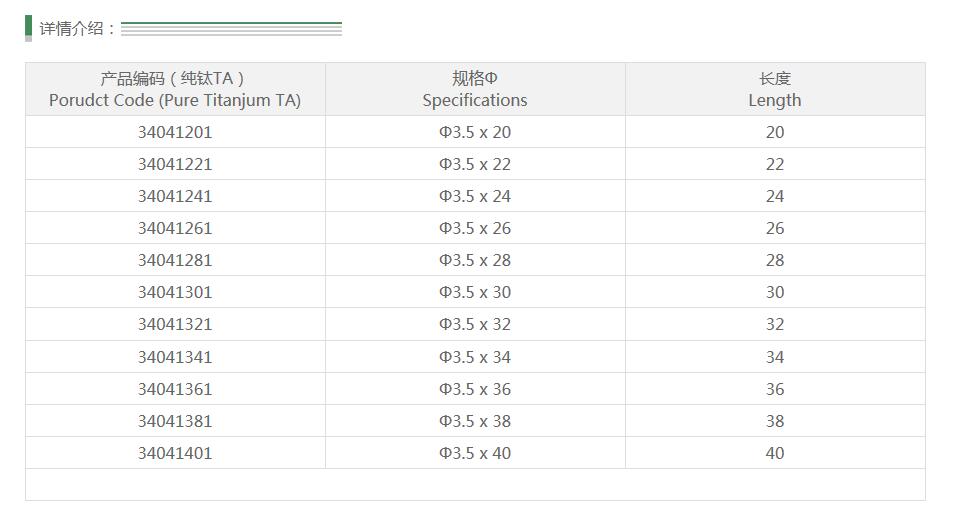Click product code 34041261
The width and height of the screenshot is (980, 519).
pyautogui.click(x=175, y=228)
